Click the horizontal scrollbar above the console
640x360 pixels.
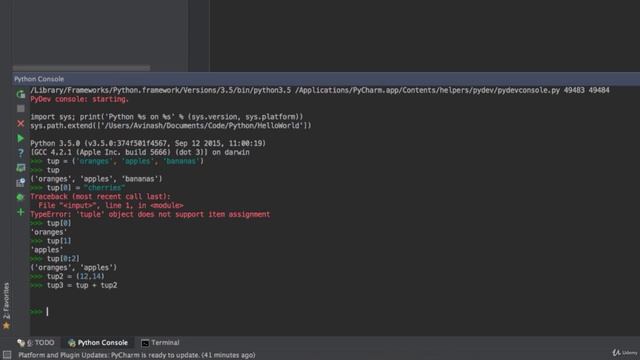click(81, 68)
